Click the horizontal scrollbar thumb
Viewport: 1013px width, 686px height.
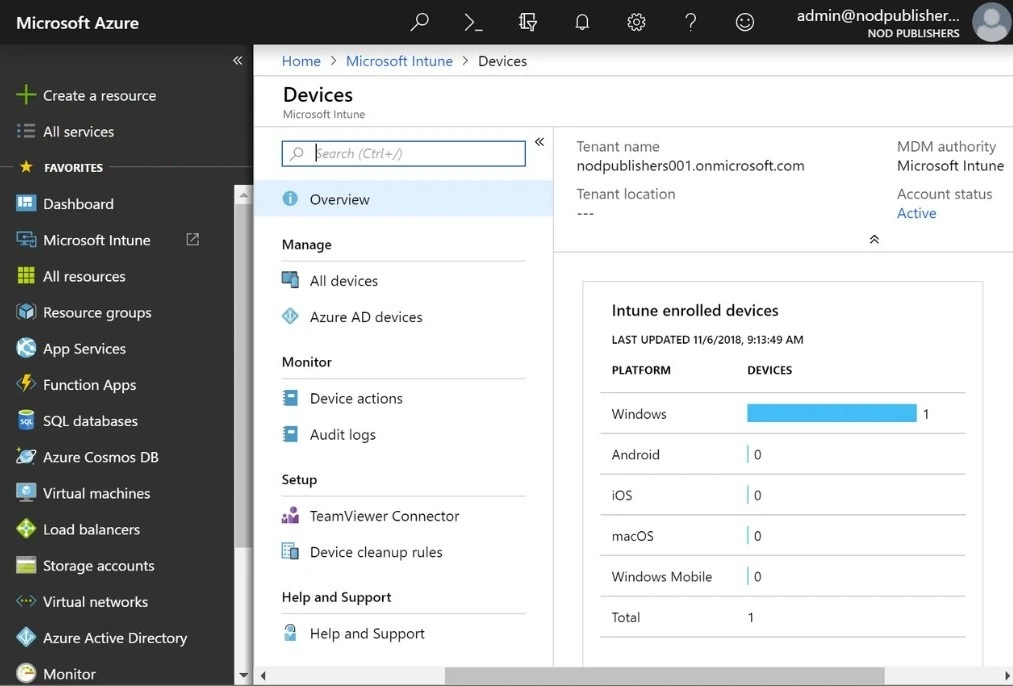664,676
